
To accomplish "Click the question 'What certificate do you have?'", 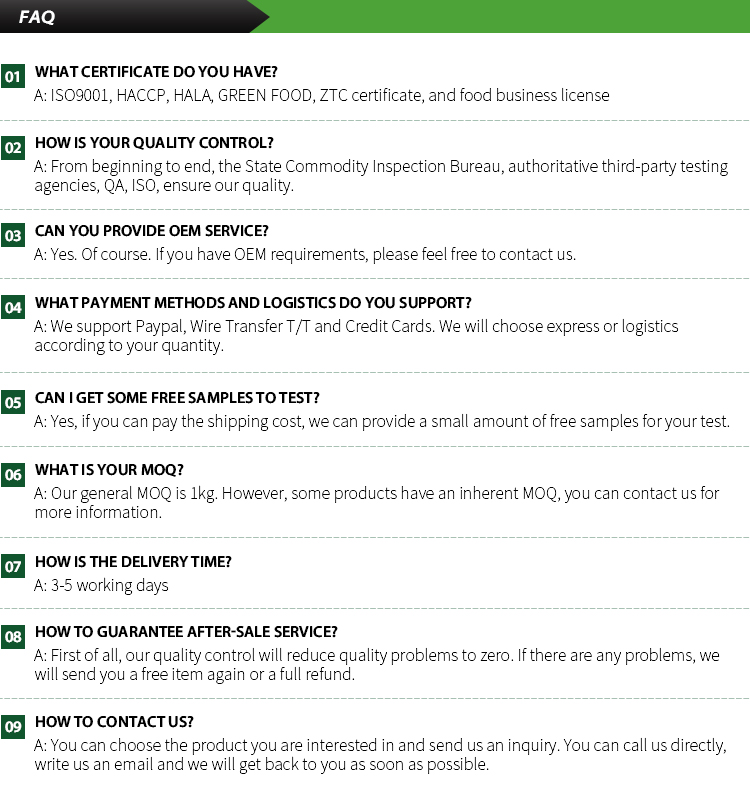I will pos(156,72).
